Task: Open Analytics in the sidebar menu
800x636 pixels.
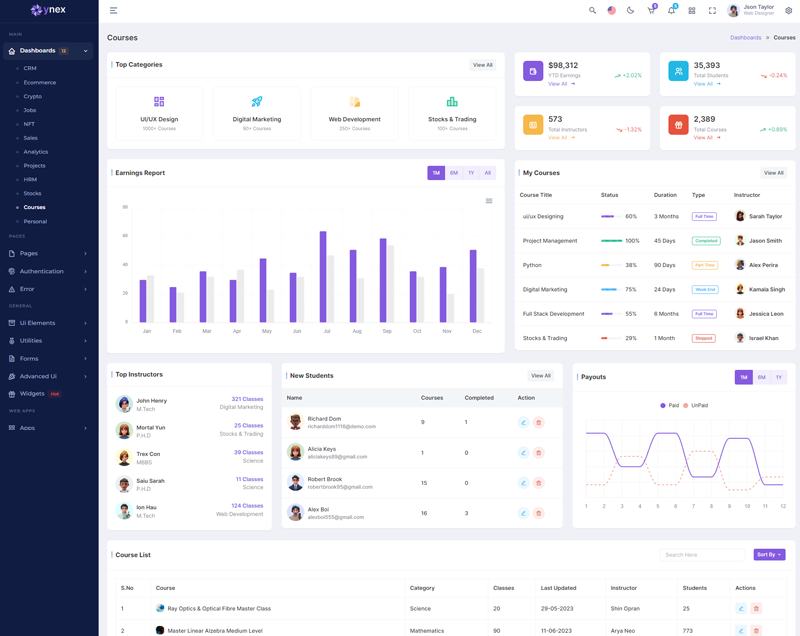Action: click(x=36, y=152)
